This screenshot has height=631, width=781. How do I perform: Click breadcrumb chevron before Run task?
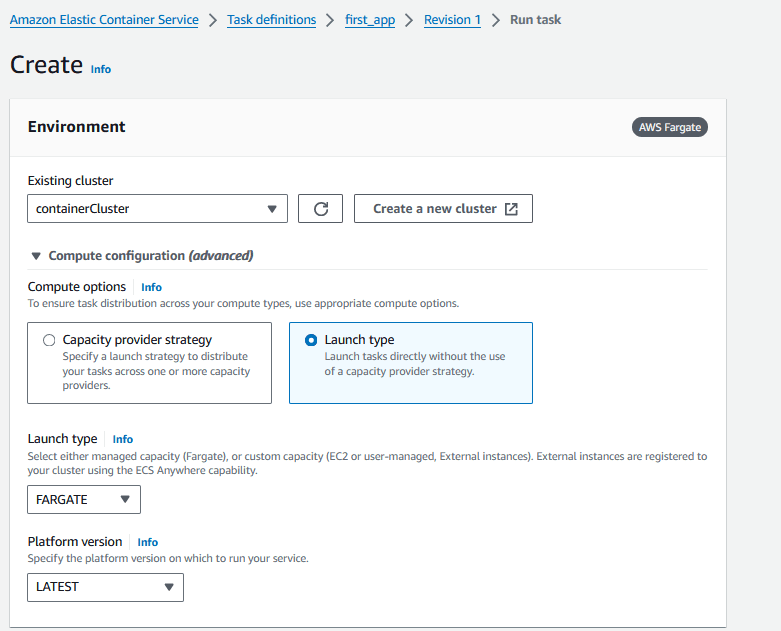point(496,20)
